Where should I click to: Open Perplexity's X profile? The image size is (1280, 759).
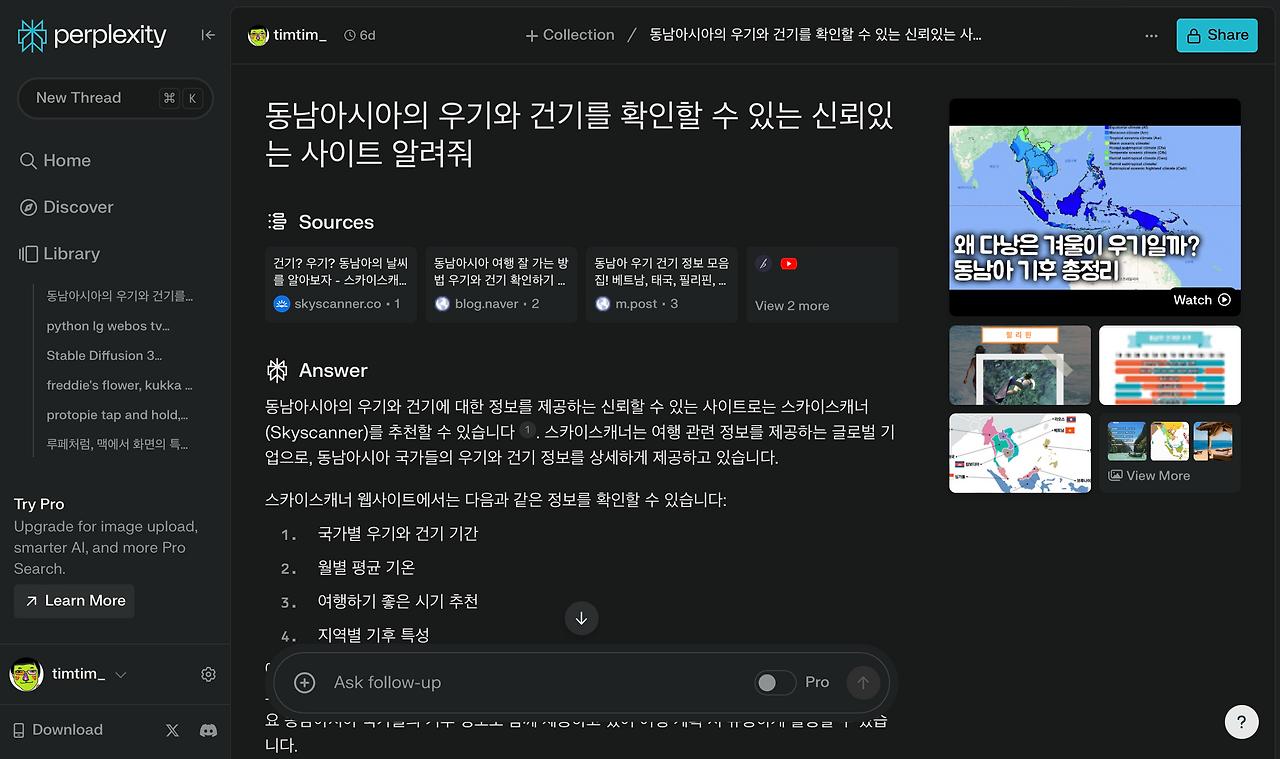[172, 730]
